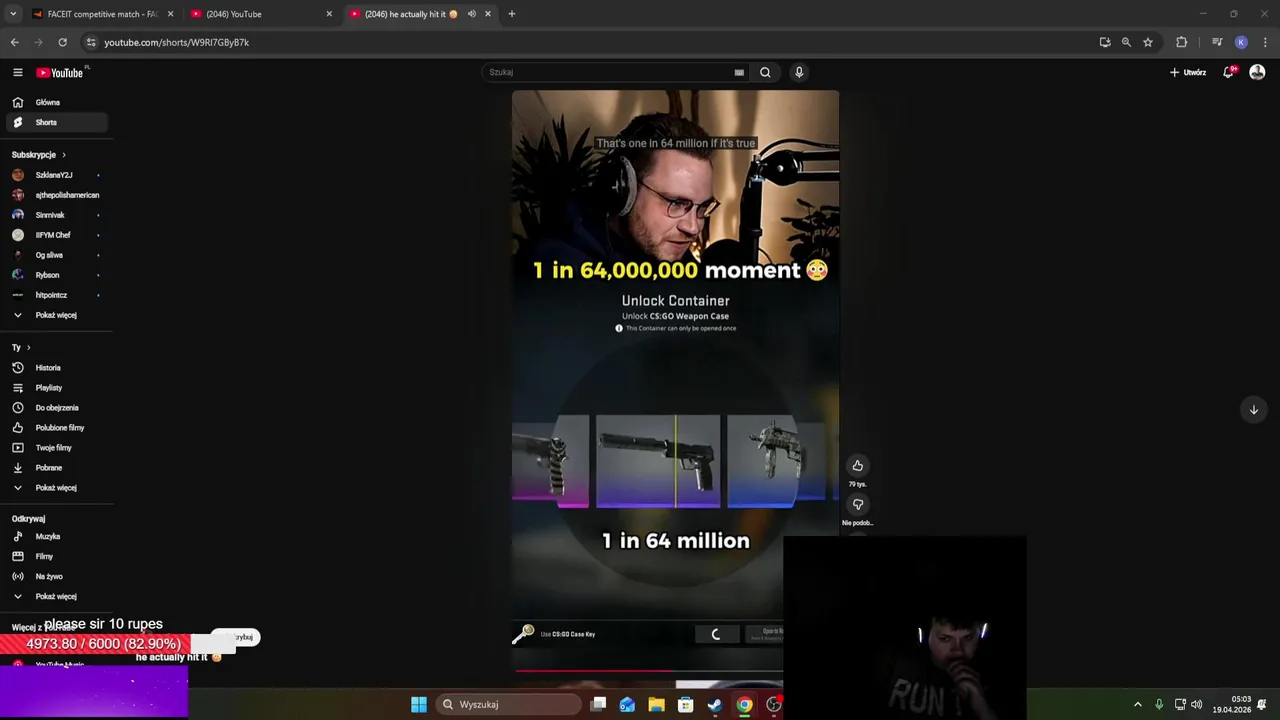Open Pobrane in sidebar
Viewport: 1280px width, 720px height.
(x=58, y=467)
